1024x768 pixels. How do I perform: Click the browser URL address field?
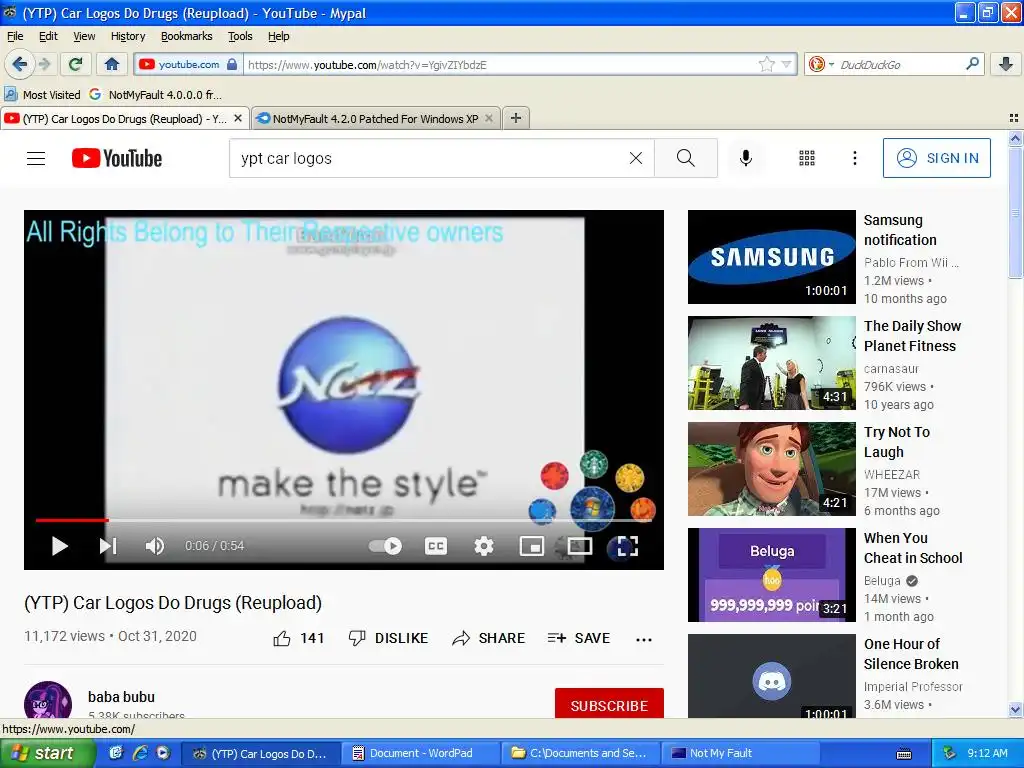500,64
